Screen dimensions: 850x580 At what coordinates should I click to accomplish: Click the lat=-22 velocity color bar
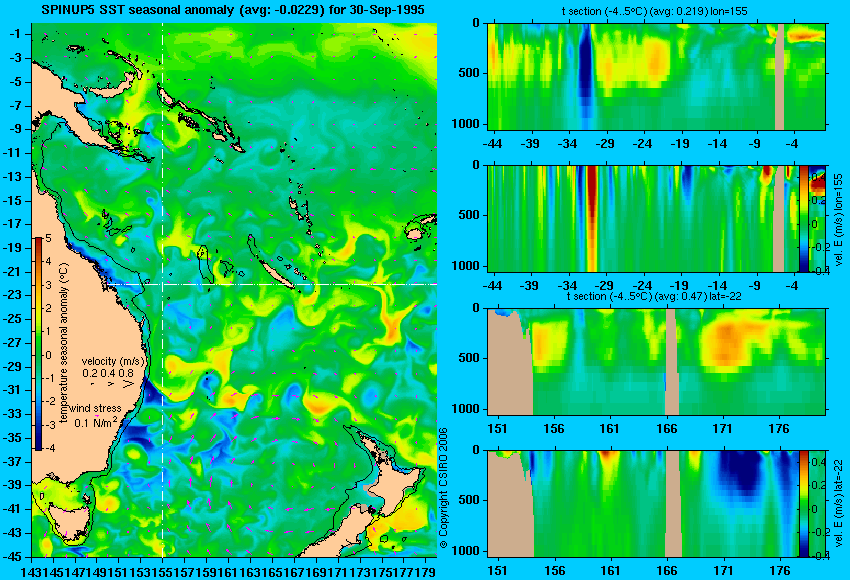click(803, 504)
